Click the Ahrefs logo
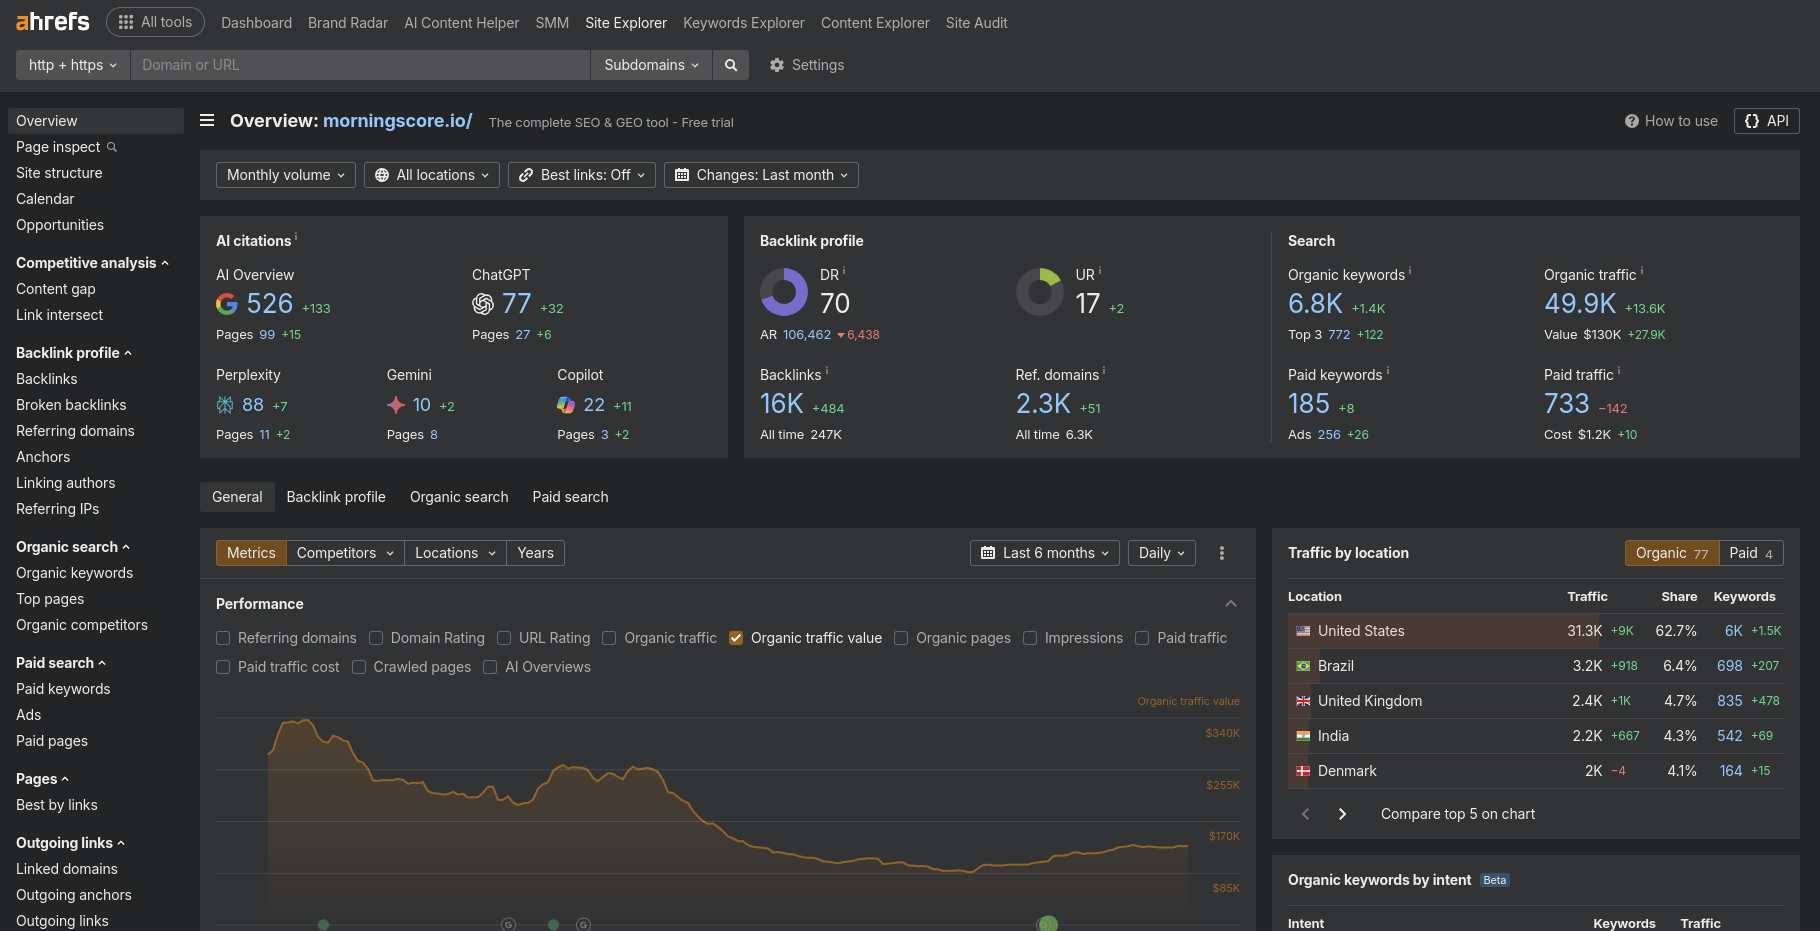The height and width of the screenshot is (931, 1820). (x=53, y=22)
